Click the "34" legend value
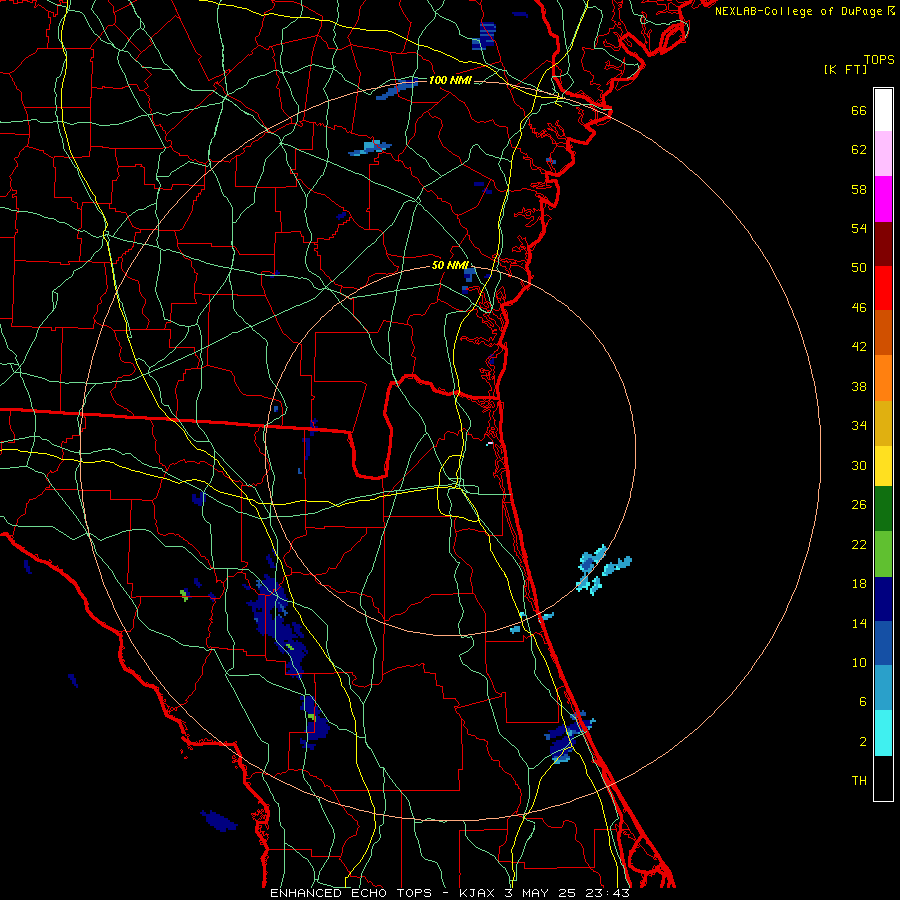Image resolution: width=900 pixels, height=900 pixels. 859,426
